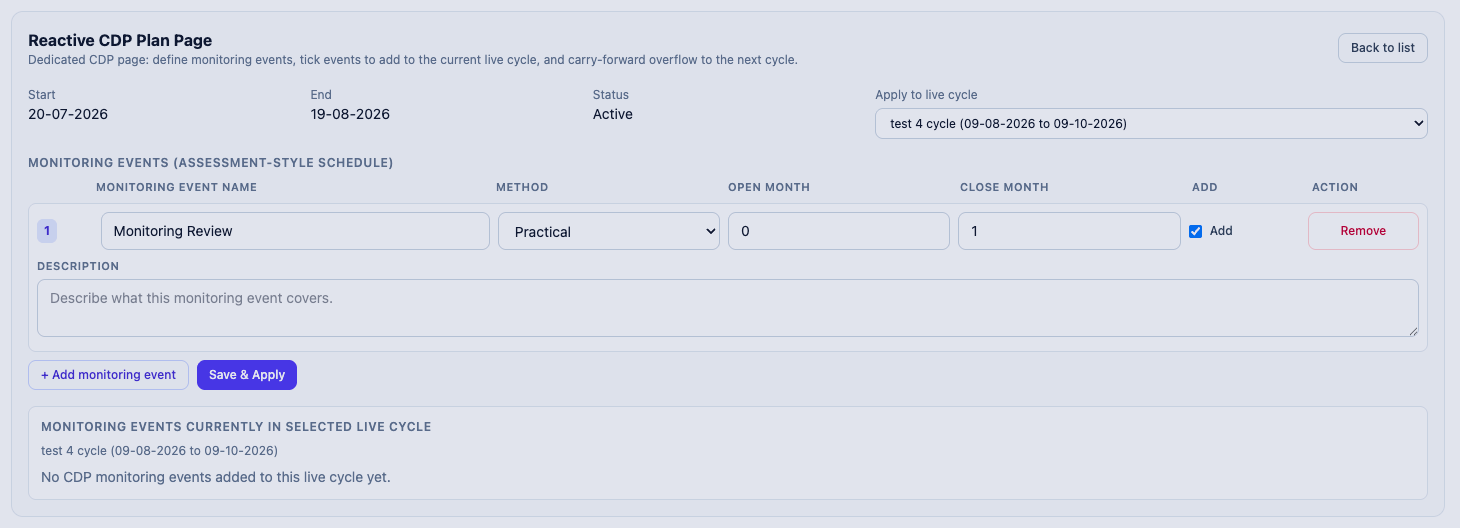
Task: Click the Reactive CDP Plan Page title
Action: [120, 40]
